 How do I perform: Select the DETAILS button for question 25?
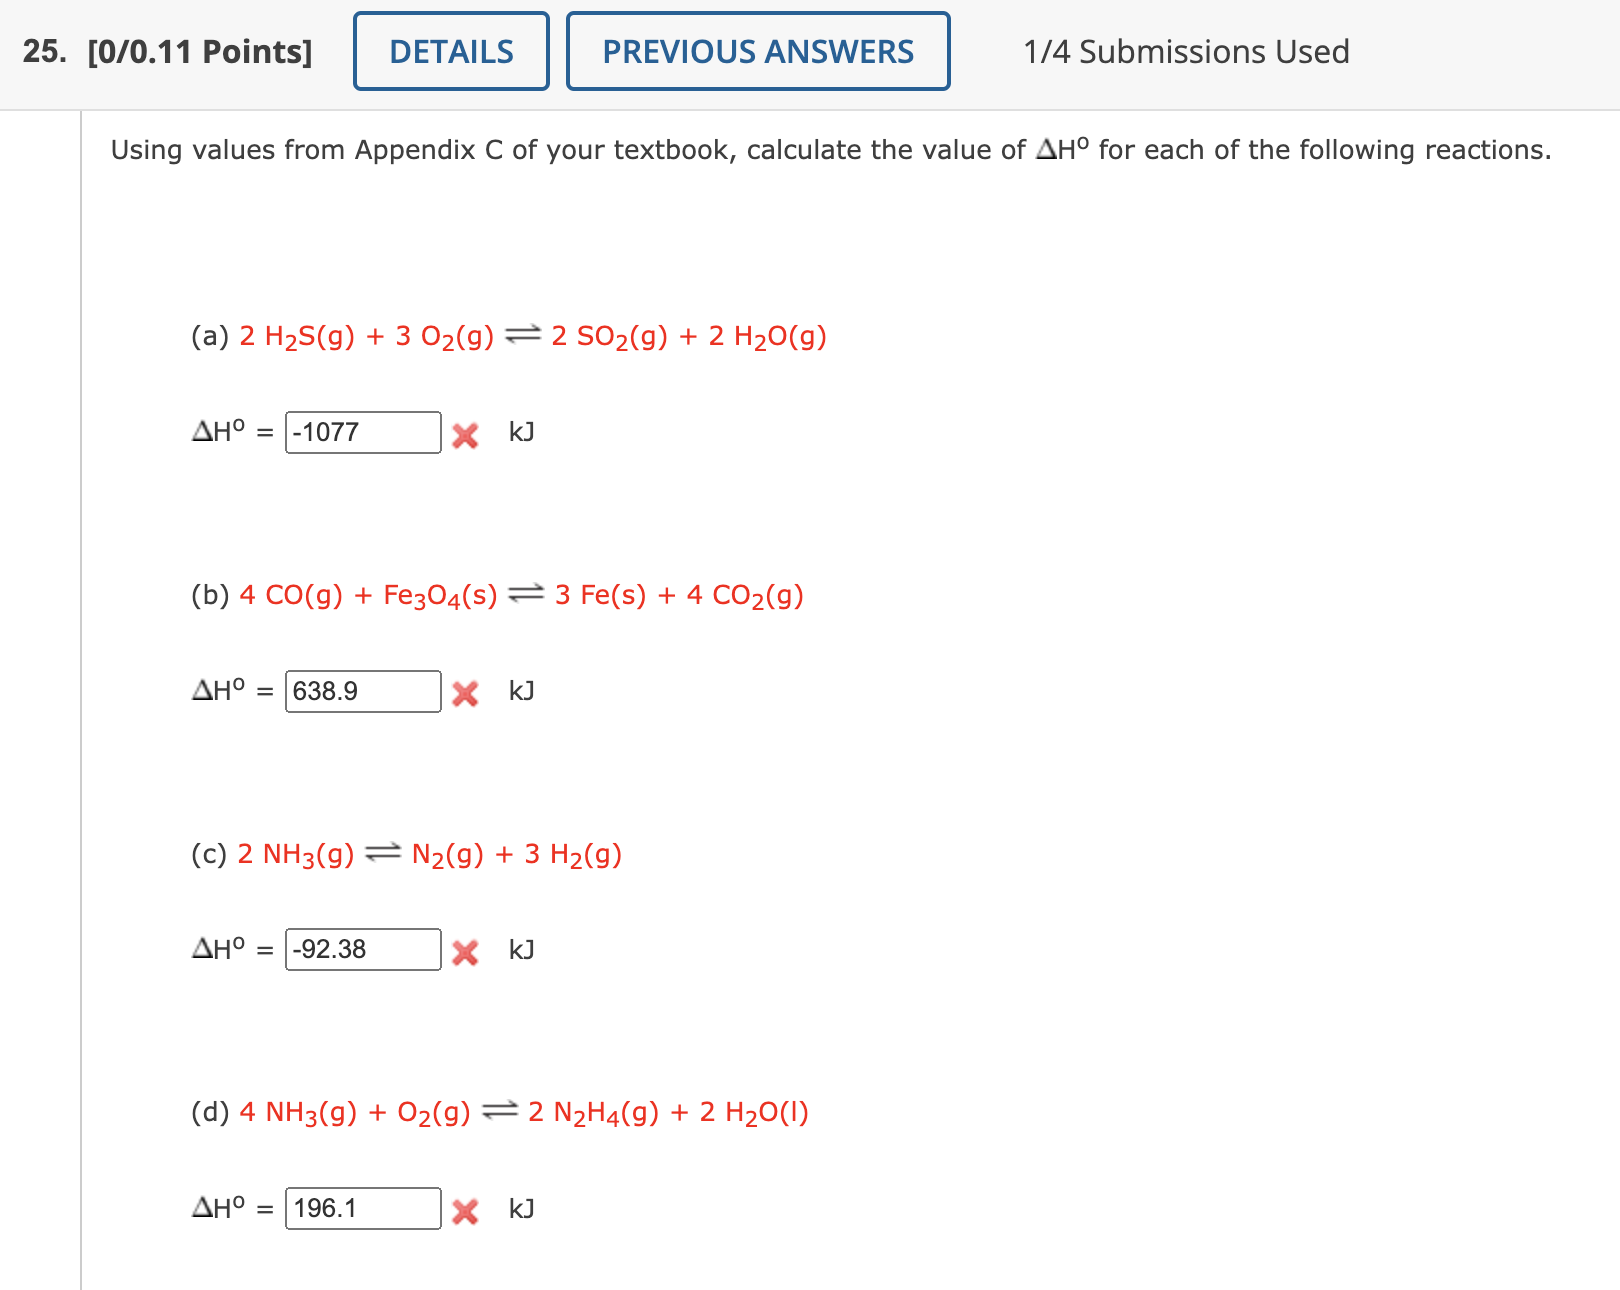point(450,51)
